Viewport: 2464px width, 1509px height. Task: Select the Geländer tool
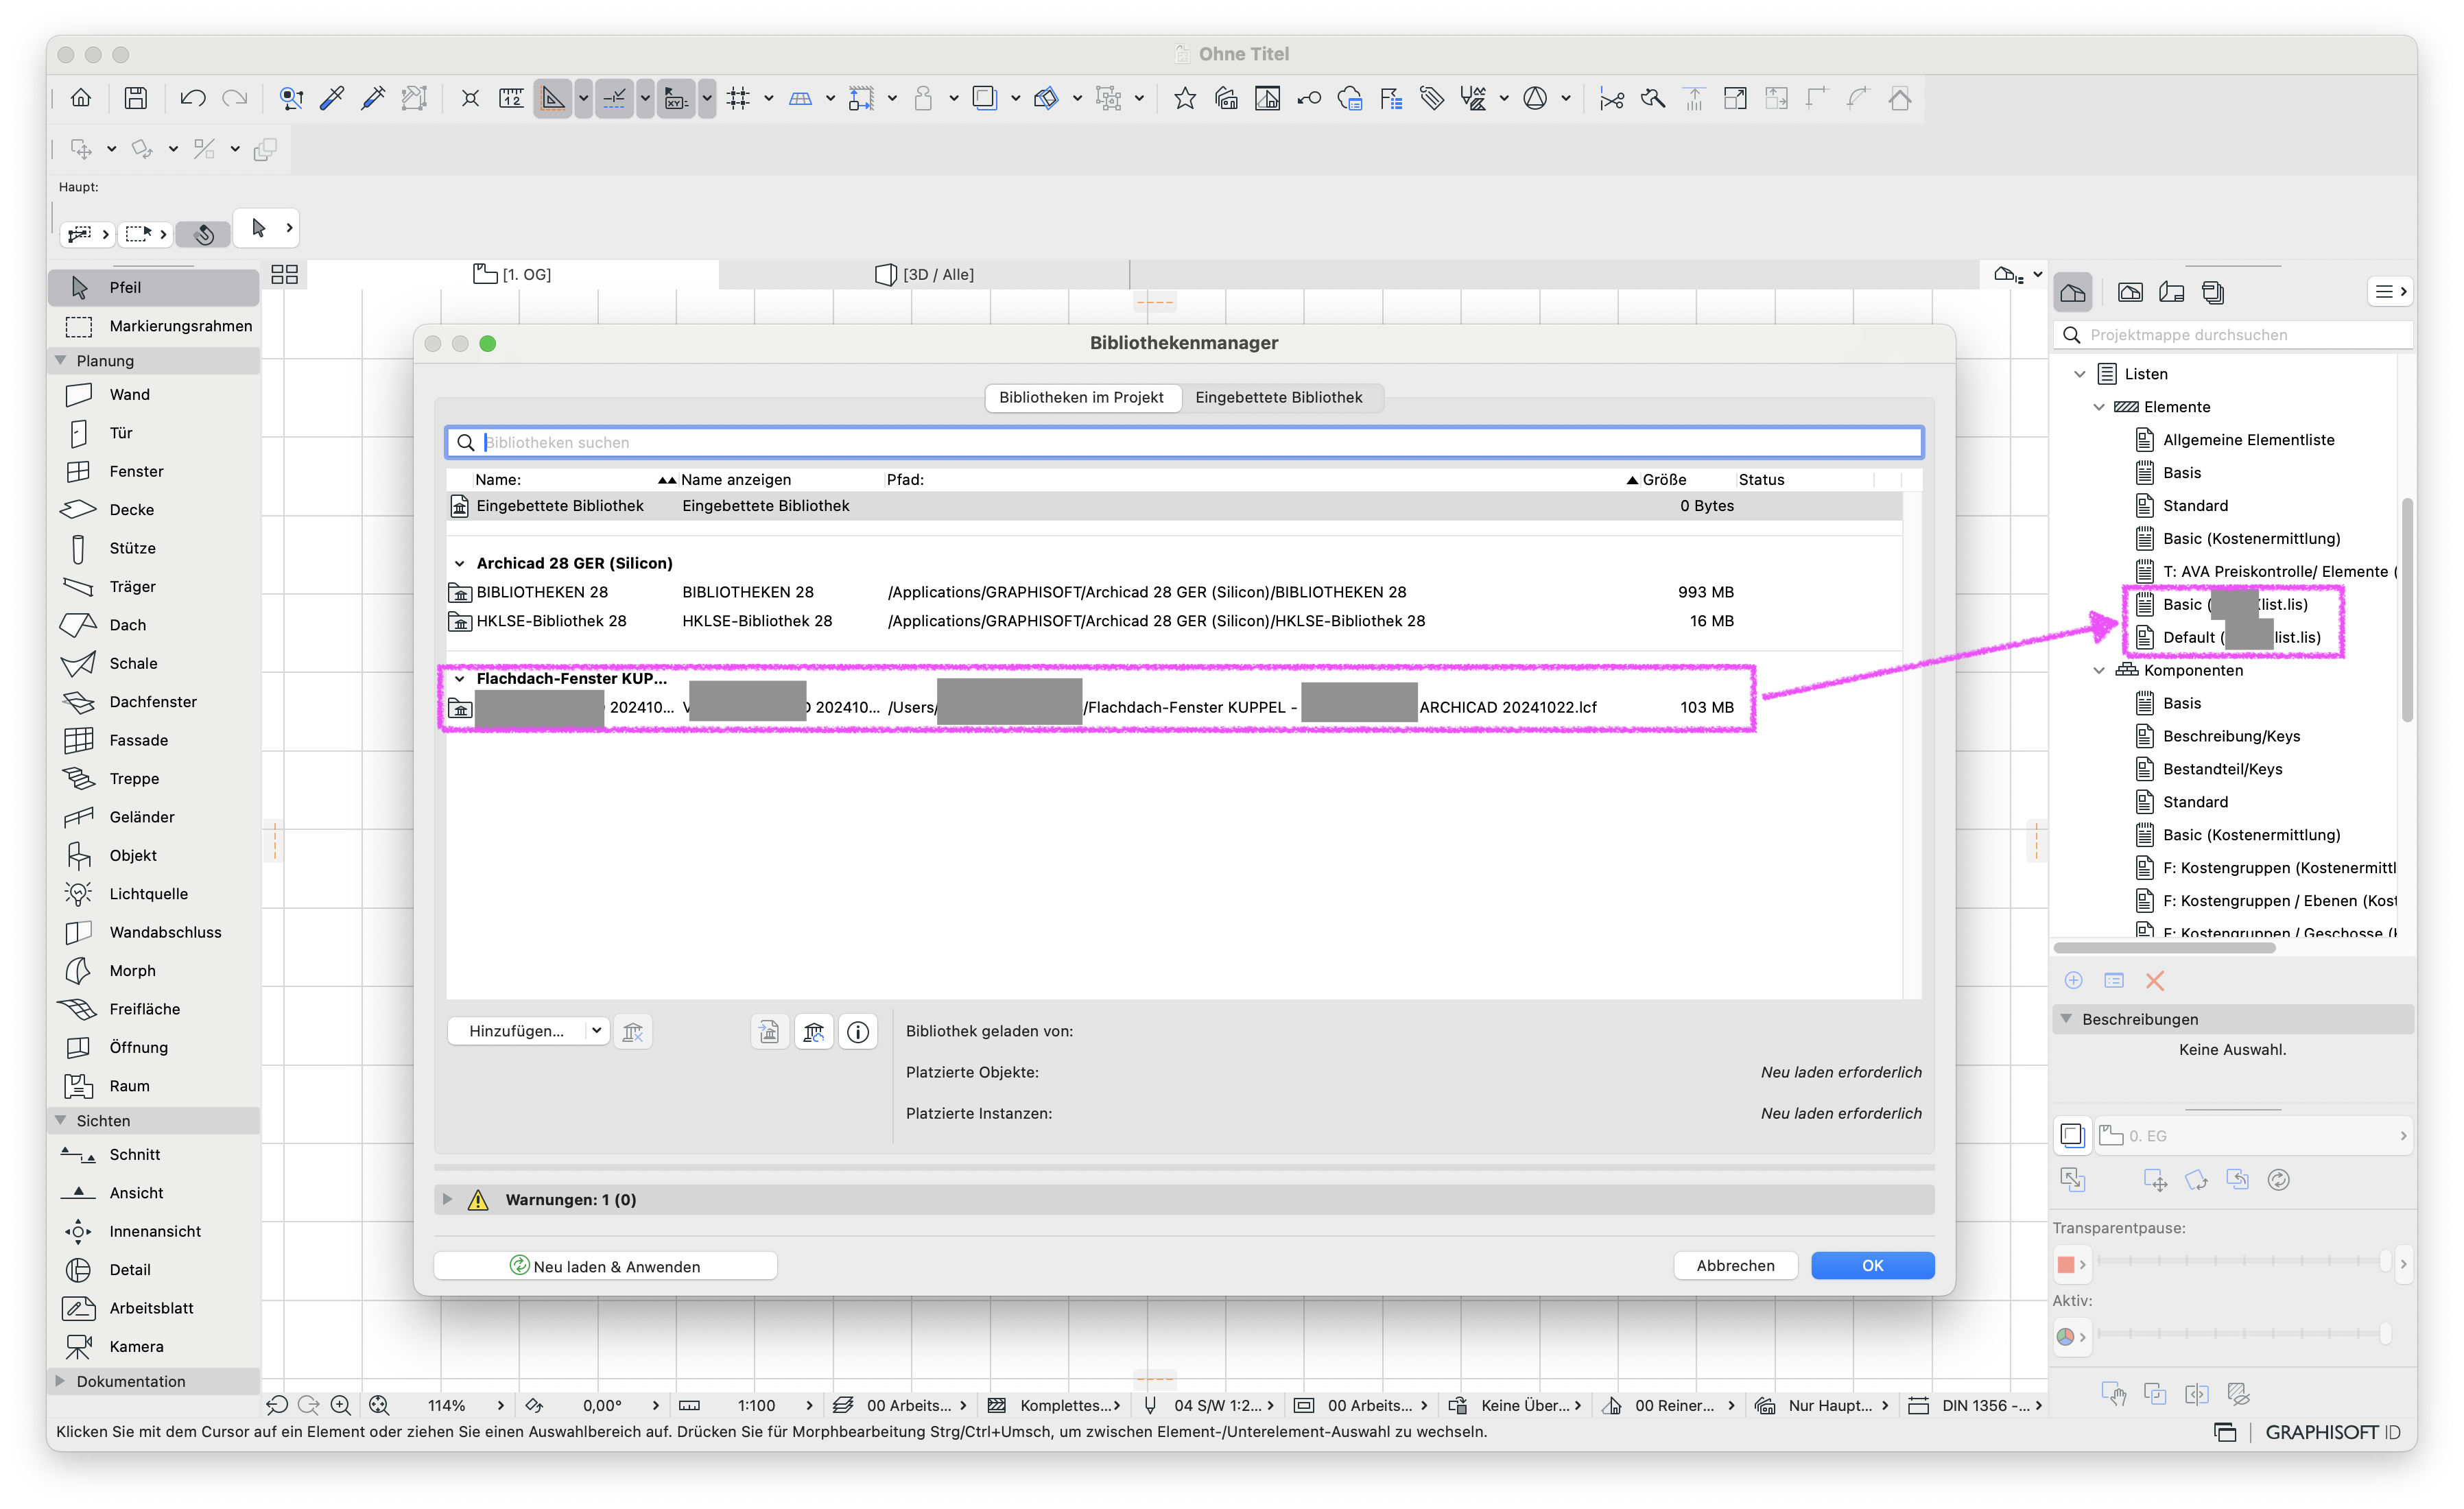point(153,817)
